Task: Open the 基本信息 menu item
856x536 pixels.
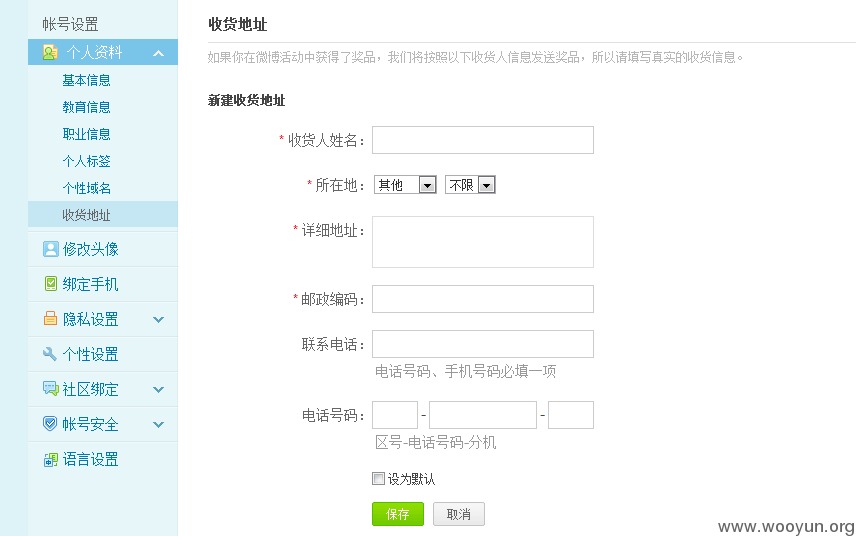Action: 86,80
